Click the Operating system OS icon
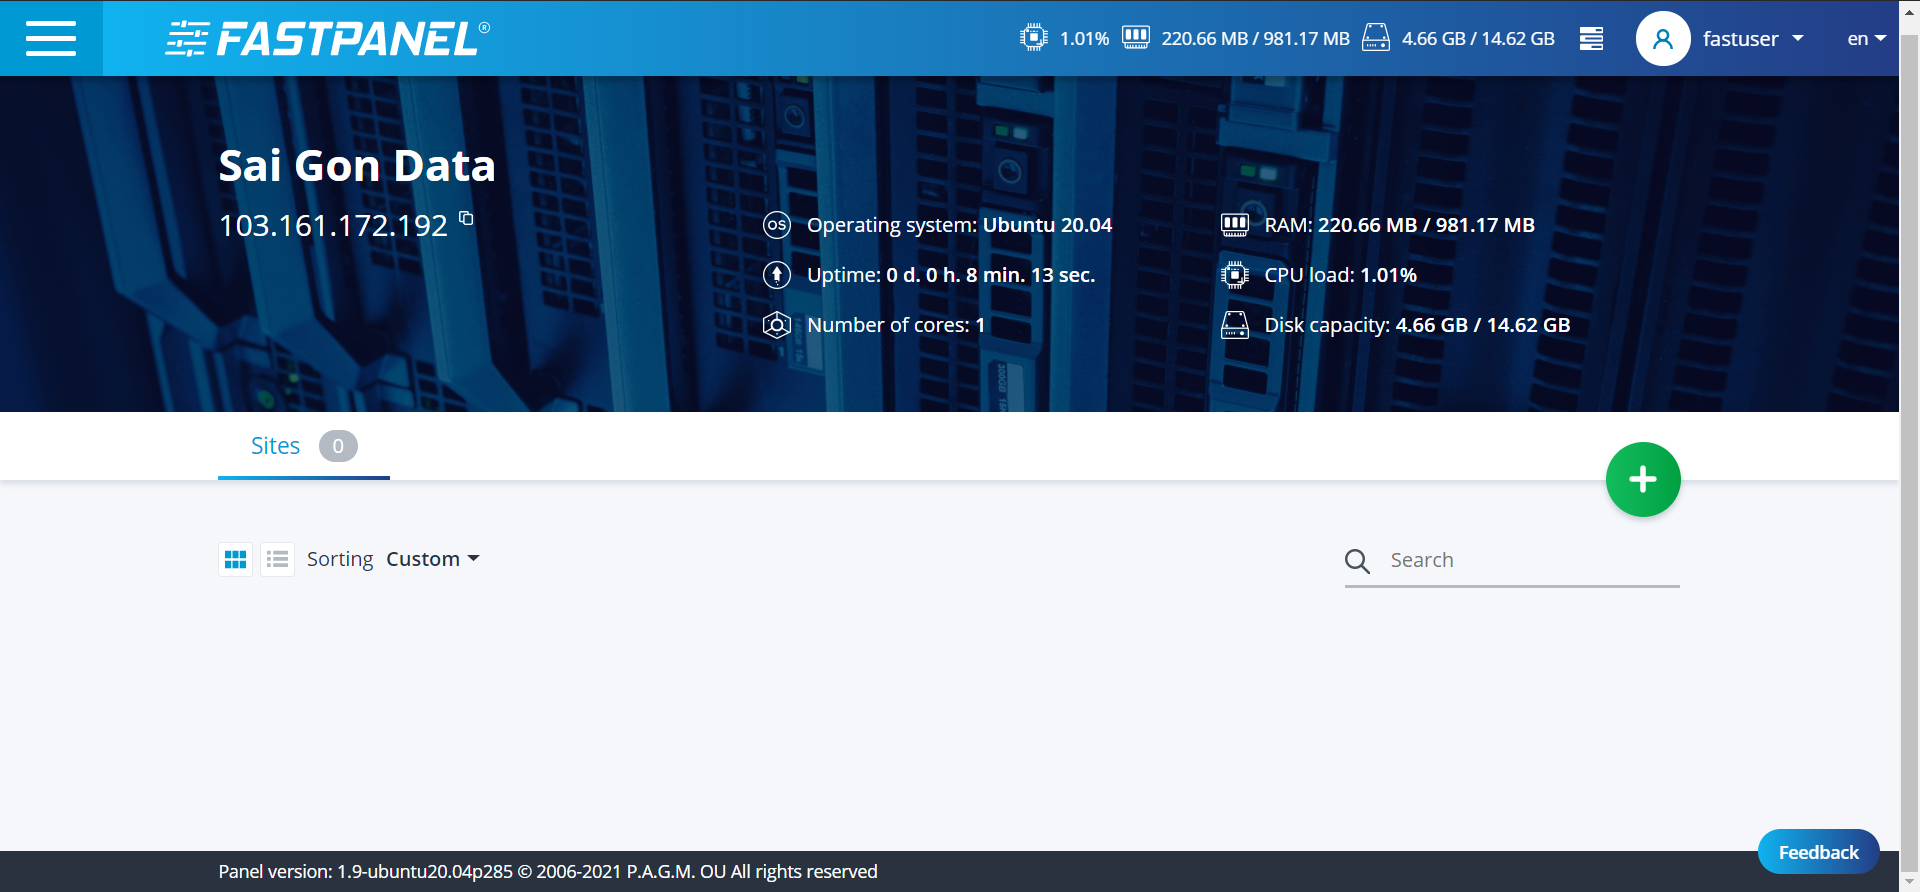The width and height of the screenshot is (1920, 892). tap(777, 225)
